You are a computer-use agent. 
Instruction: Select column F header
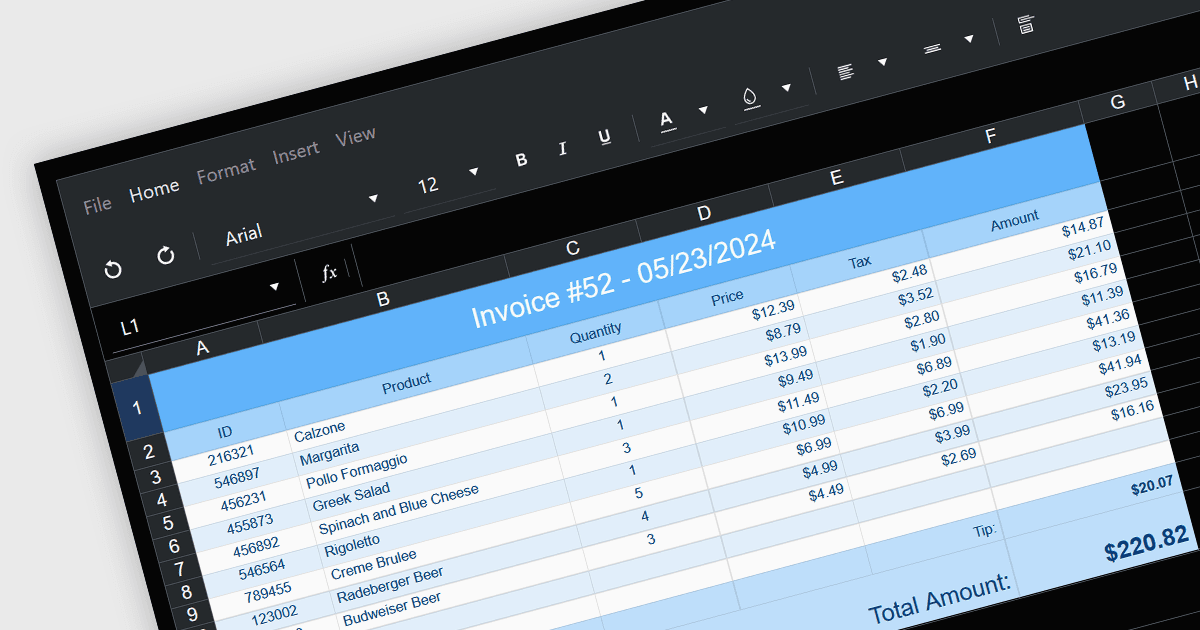991,136
